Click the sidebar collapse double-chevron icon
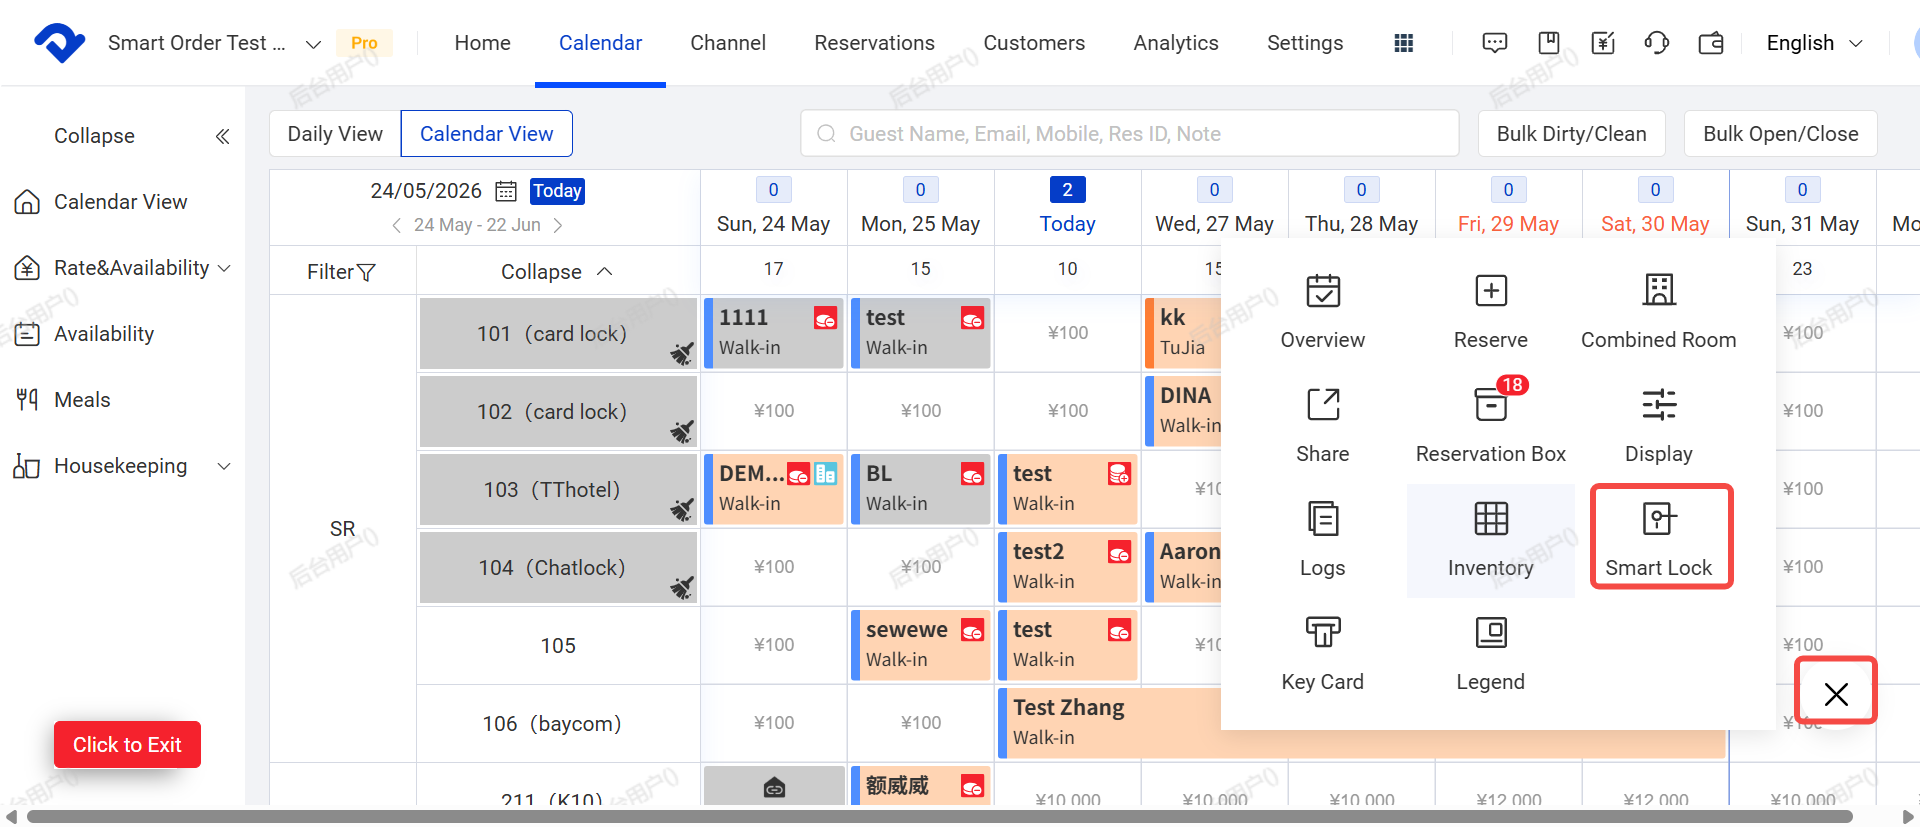Image resolution: width=1920 pixels, height=827 pixels. tap(222, 136)
